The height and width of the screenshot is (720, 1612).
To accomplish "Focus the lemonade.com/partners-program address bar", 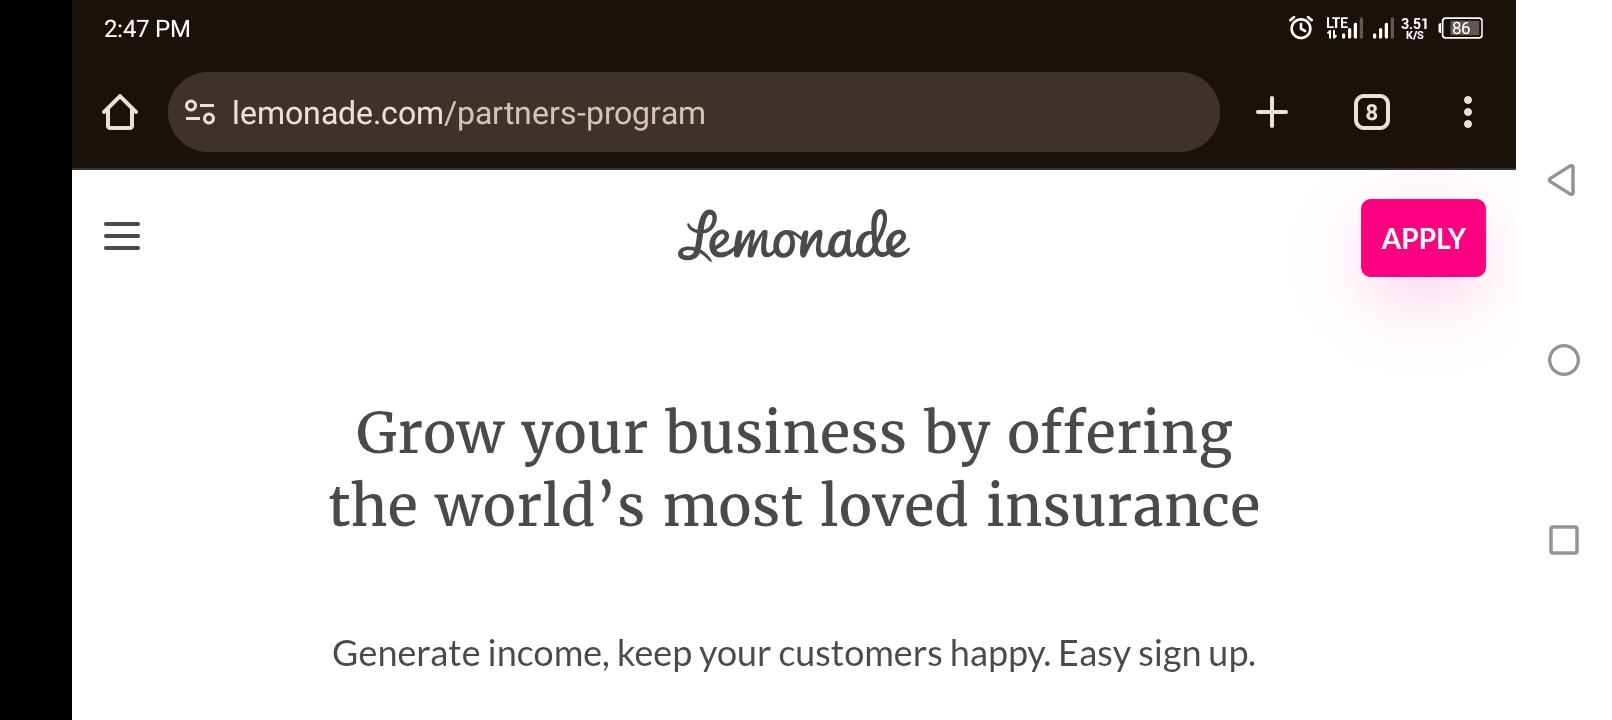I will pyautogui.click(x=693, y=112).
